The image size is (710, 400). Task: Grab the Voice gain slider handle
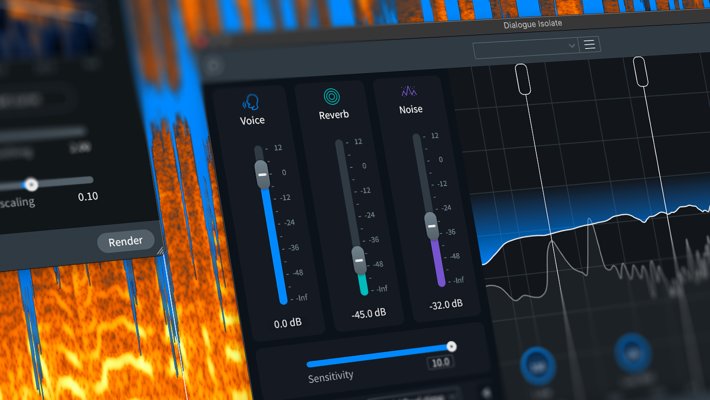[261, 172]
